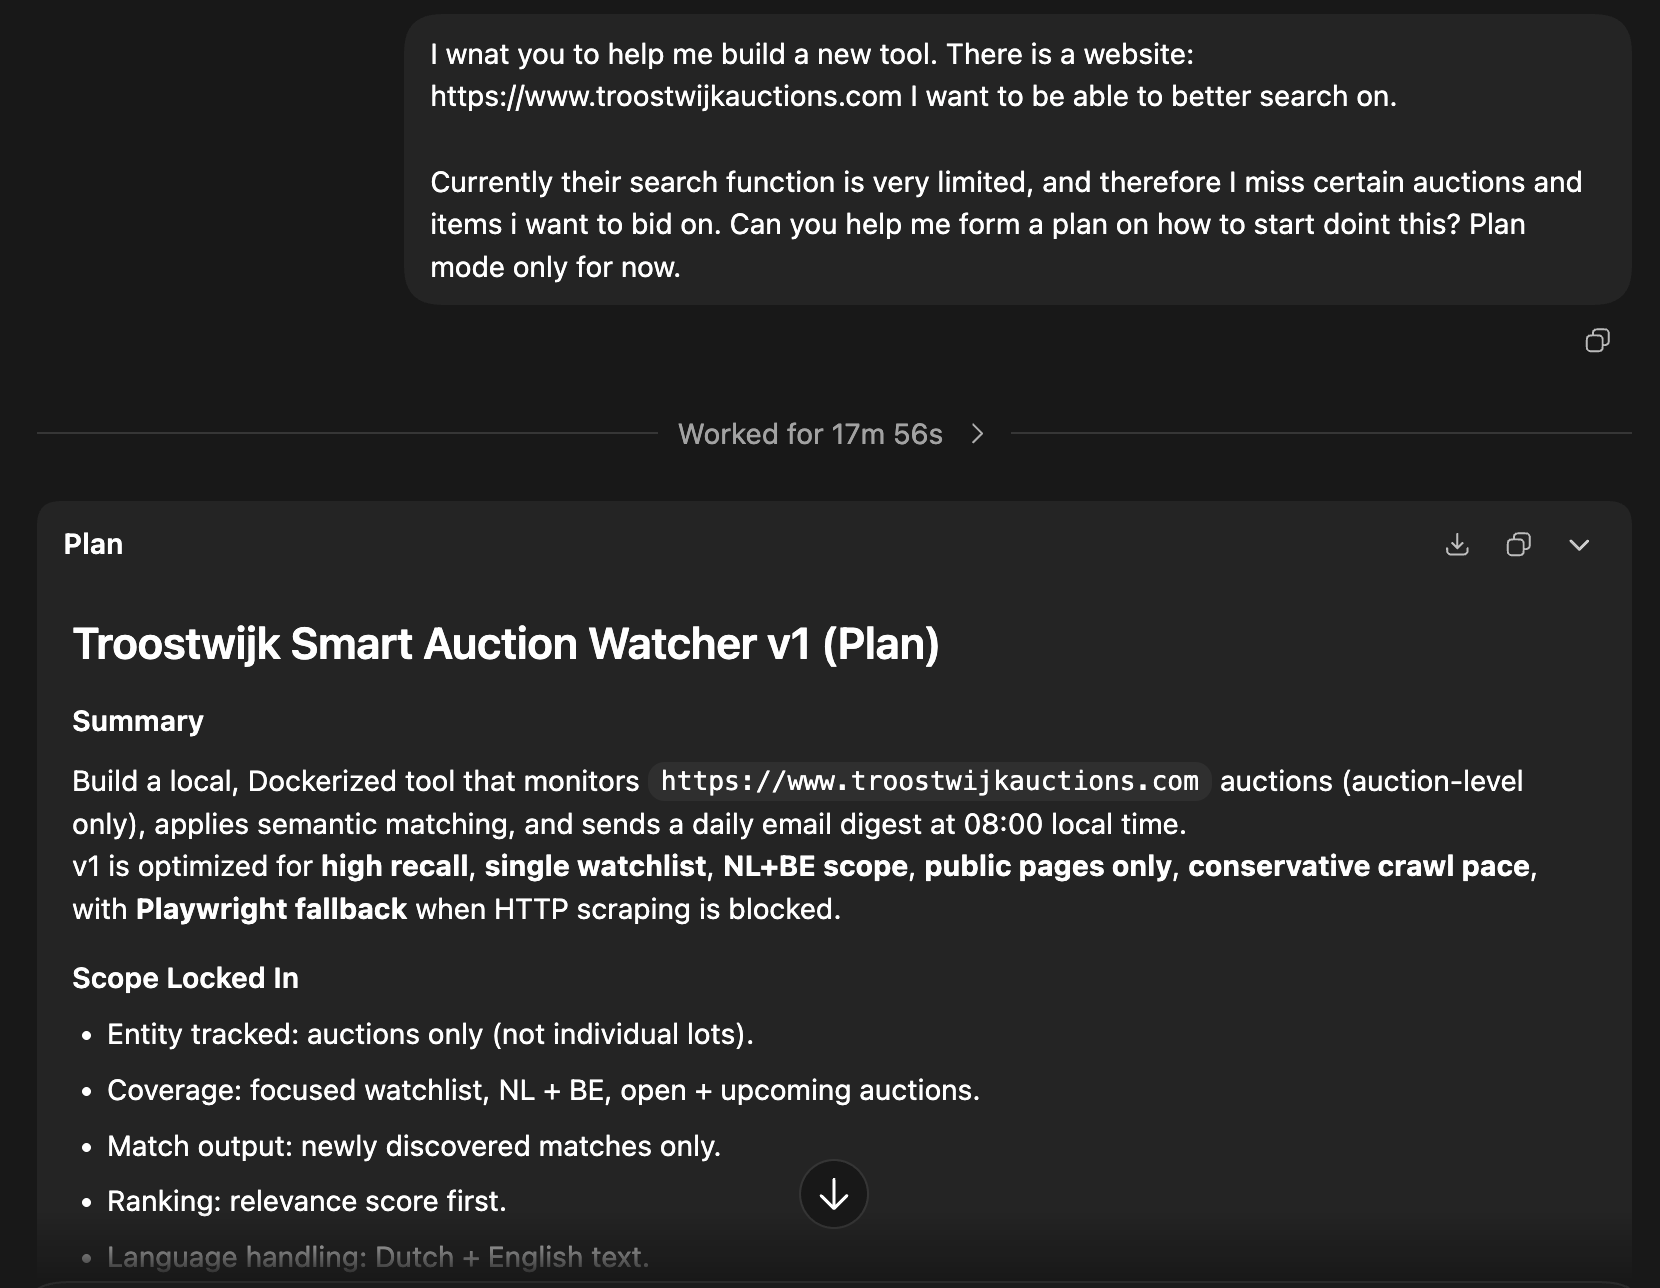Click the 'Language handling' bullet item

click(378, 1257)
